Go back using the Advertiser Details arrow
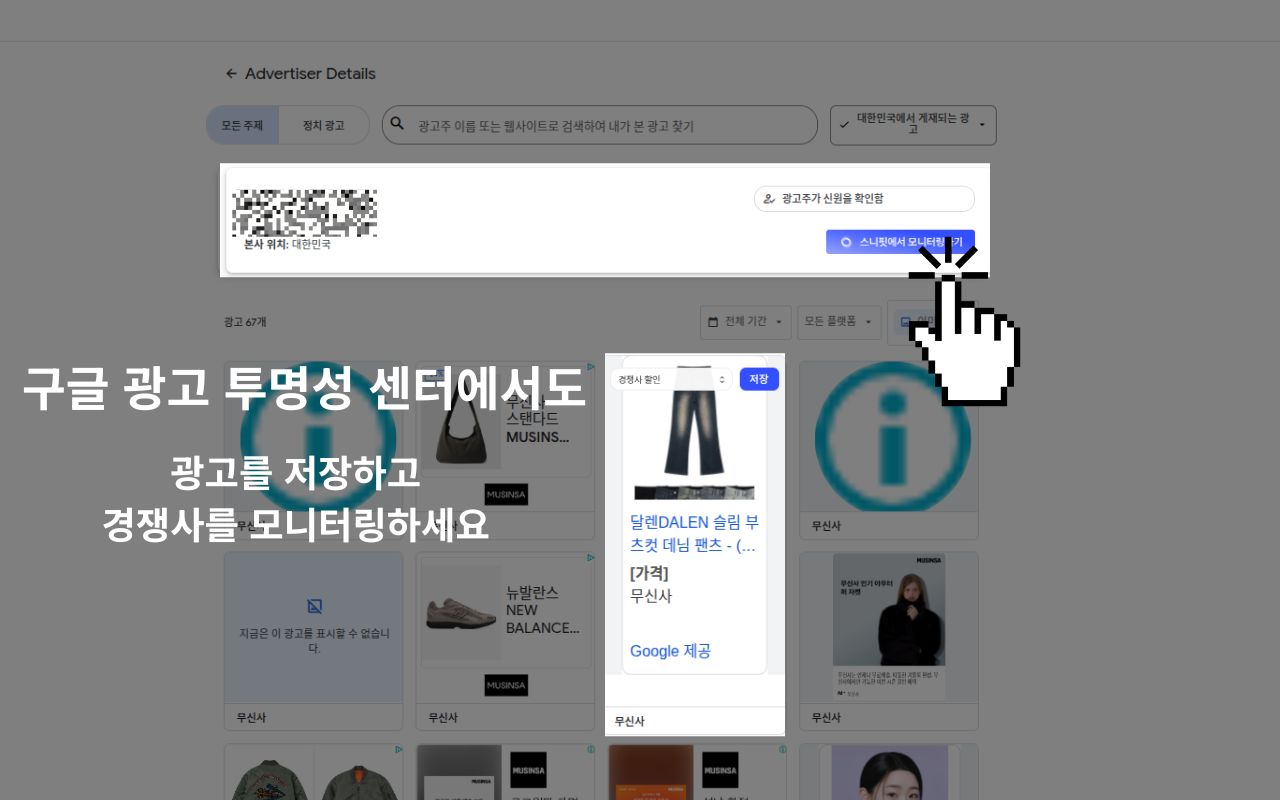 pyautogui.click(x=231, y=74)
